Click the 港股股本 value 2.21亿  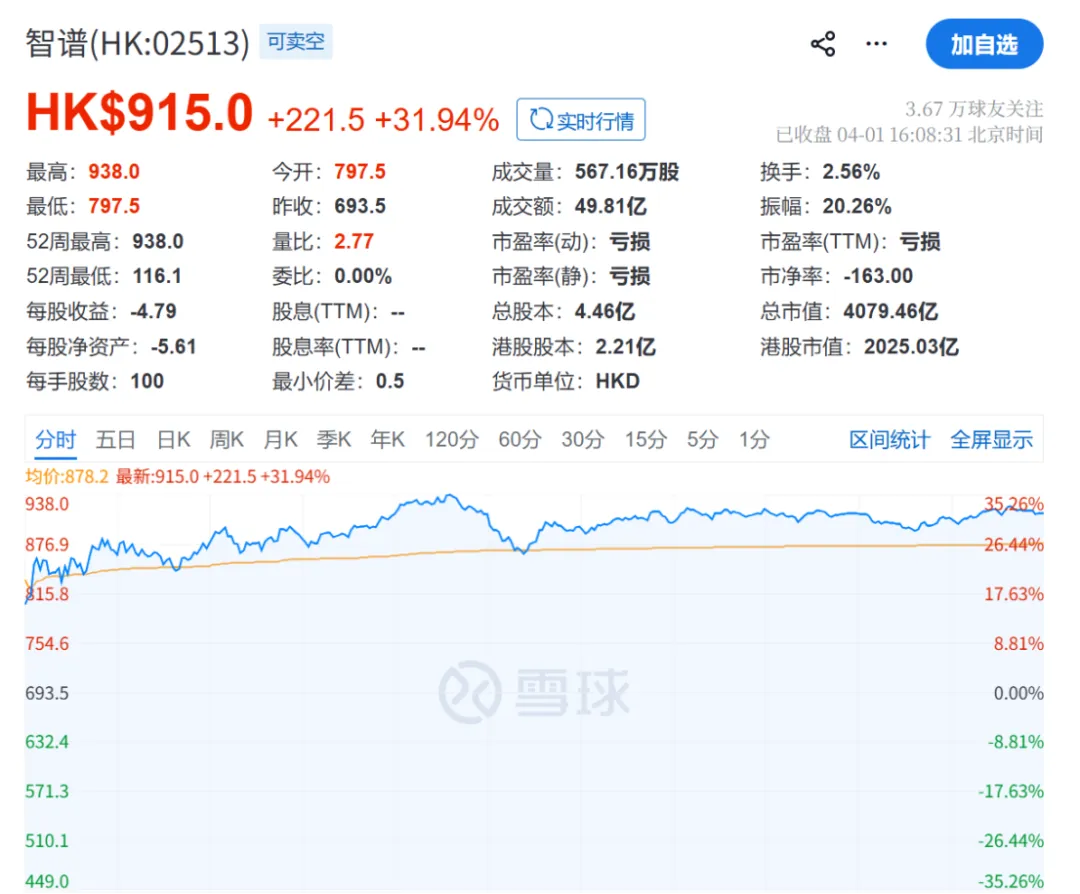coord(625,346)
